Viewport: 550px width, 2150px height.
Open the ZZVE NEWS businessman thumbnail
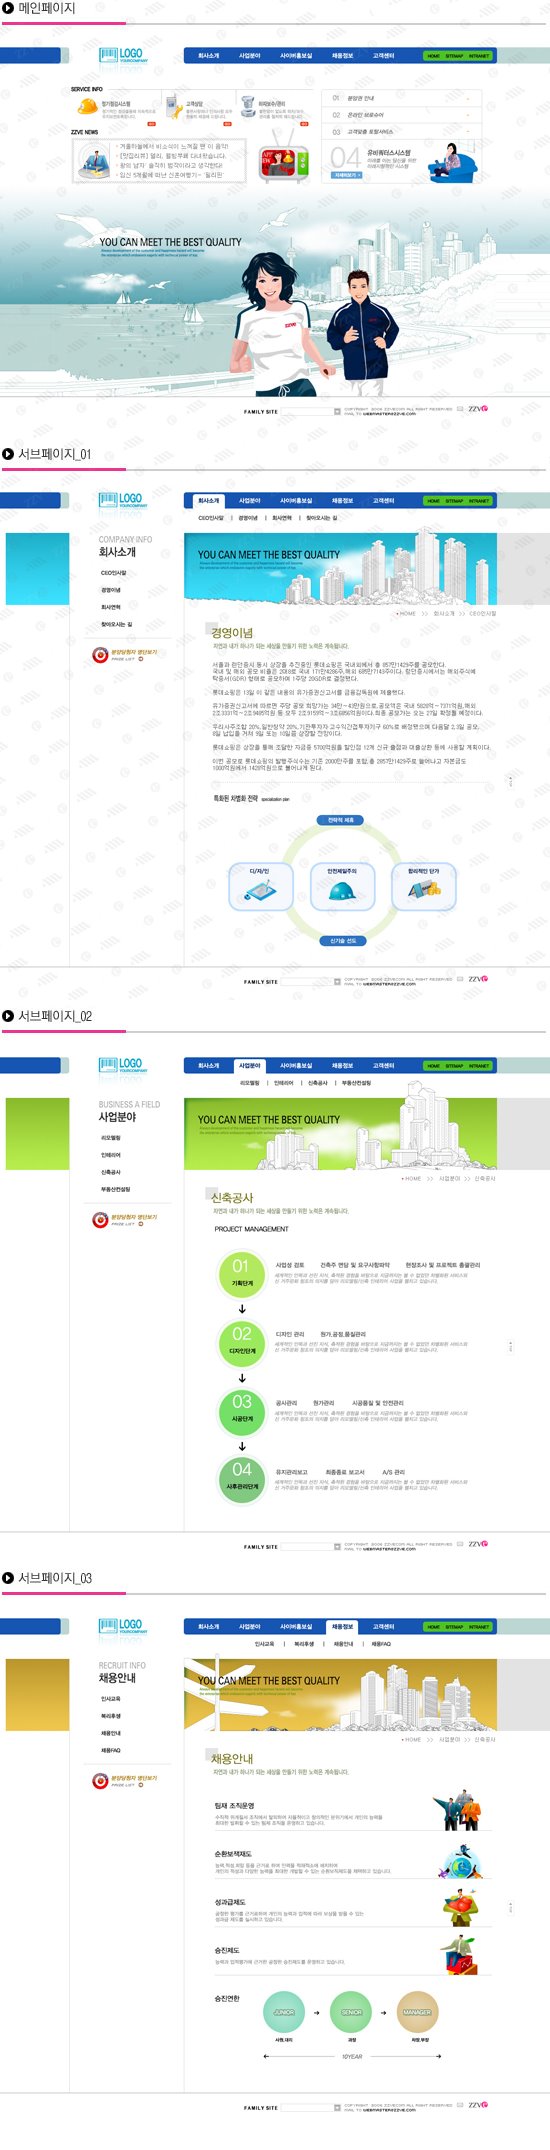click(x=93, y=161)
